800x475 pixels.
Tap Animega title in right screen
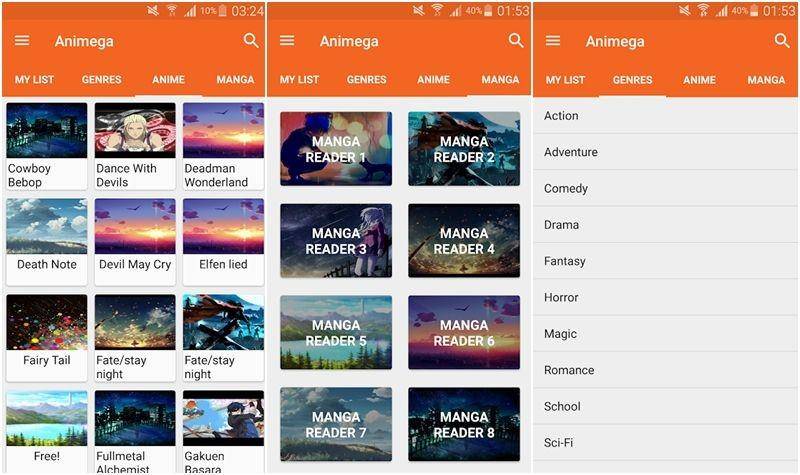click(615, 41)
